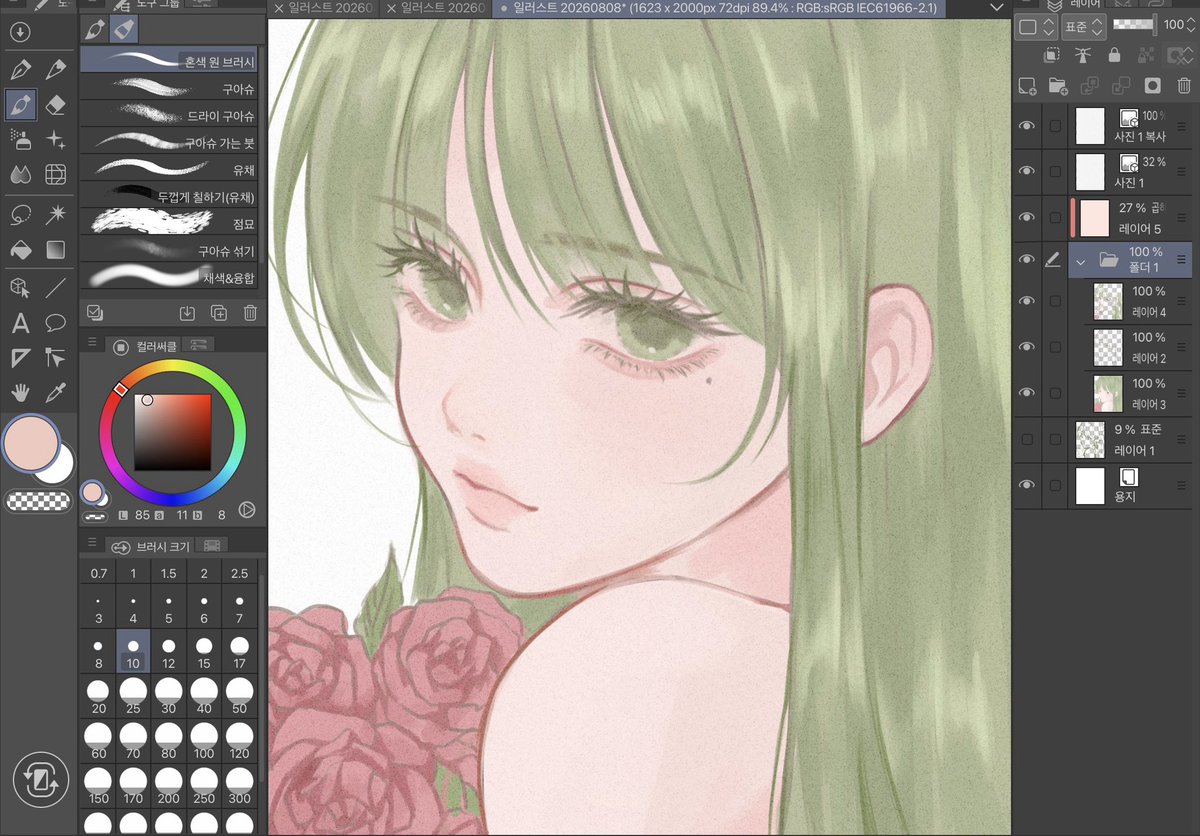Show the hidden 레이어 1 layer
The image size is (1200, 836).
(x=1026, y=439)
